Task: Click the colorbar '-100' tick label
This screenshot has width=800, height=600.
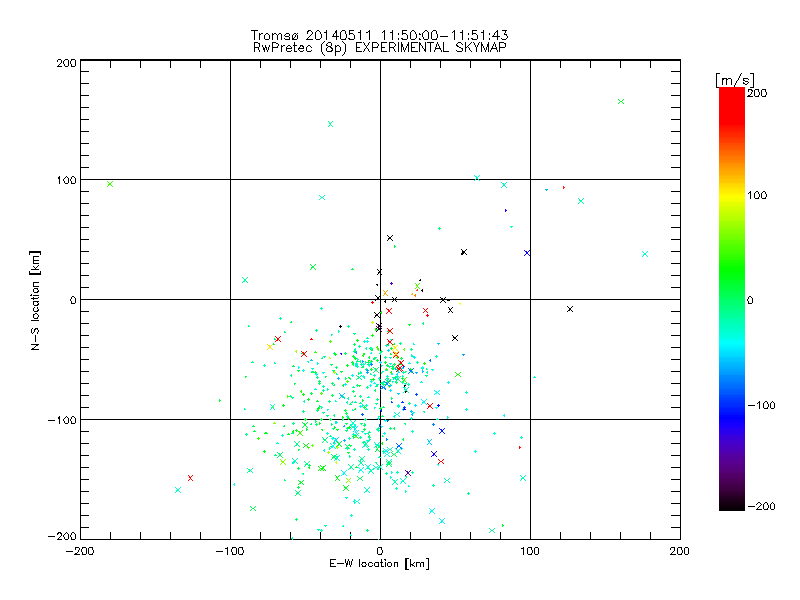Action: [x=761, y=405]
